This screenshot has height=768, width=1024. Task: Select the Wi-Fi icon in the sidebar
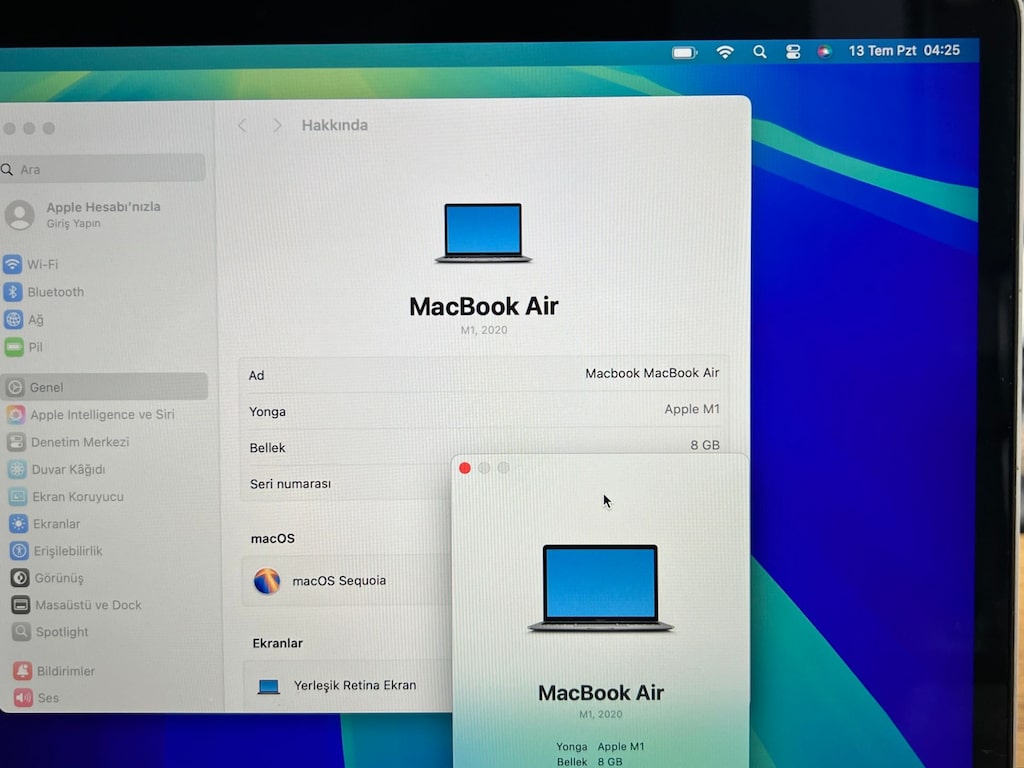[12, 264]
